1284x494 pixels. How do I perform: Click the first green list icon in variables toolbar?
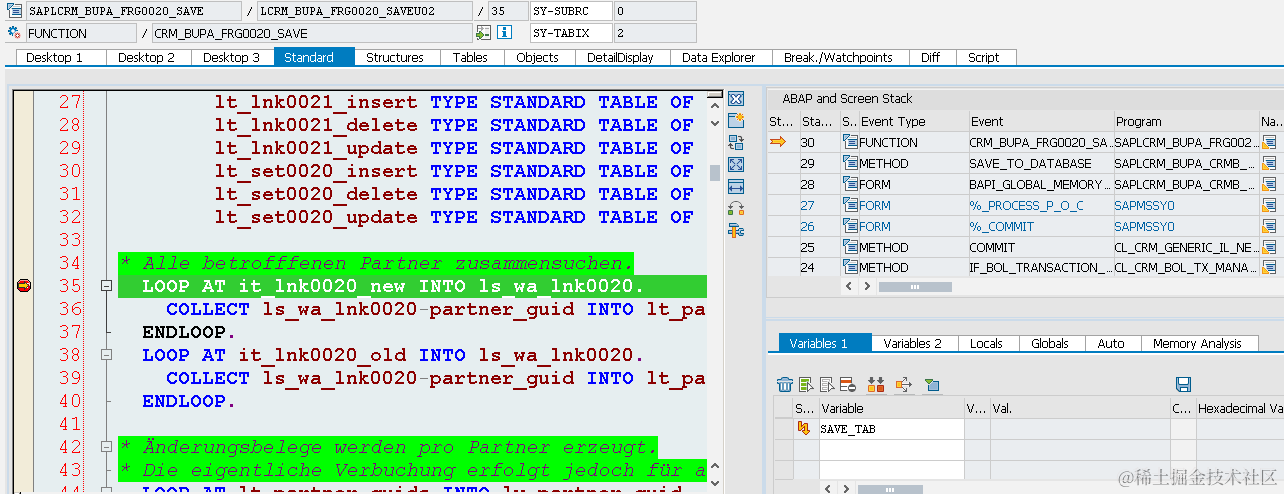pyautogui.click(x=806, y=385)
